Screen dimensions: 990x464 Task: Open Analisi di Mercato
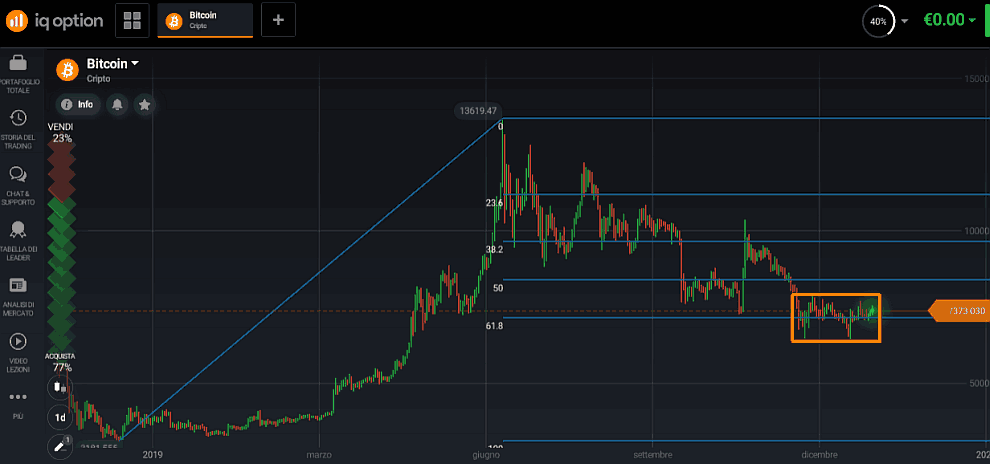17,295
